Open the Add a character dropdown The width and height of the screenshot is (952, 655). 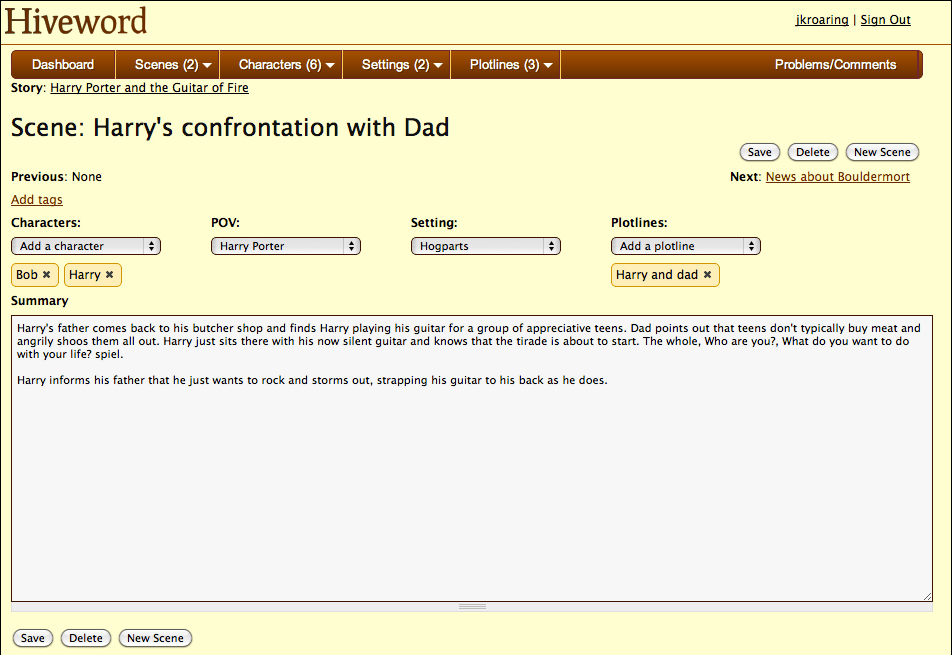point(86,246)
